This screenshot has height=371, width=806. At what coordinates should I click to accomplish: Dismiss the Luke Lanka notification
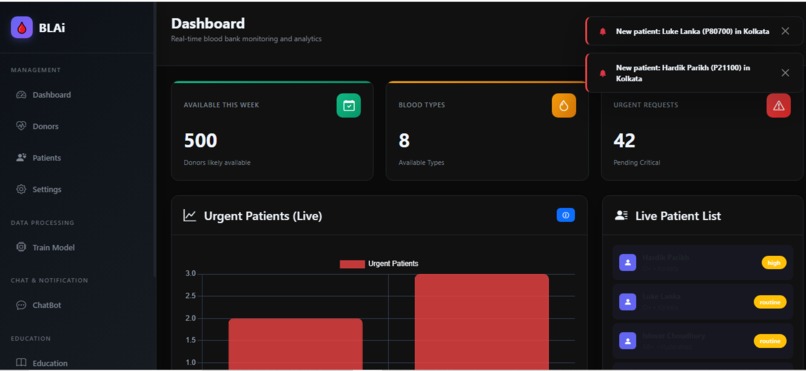click(785, 31)
